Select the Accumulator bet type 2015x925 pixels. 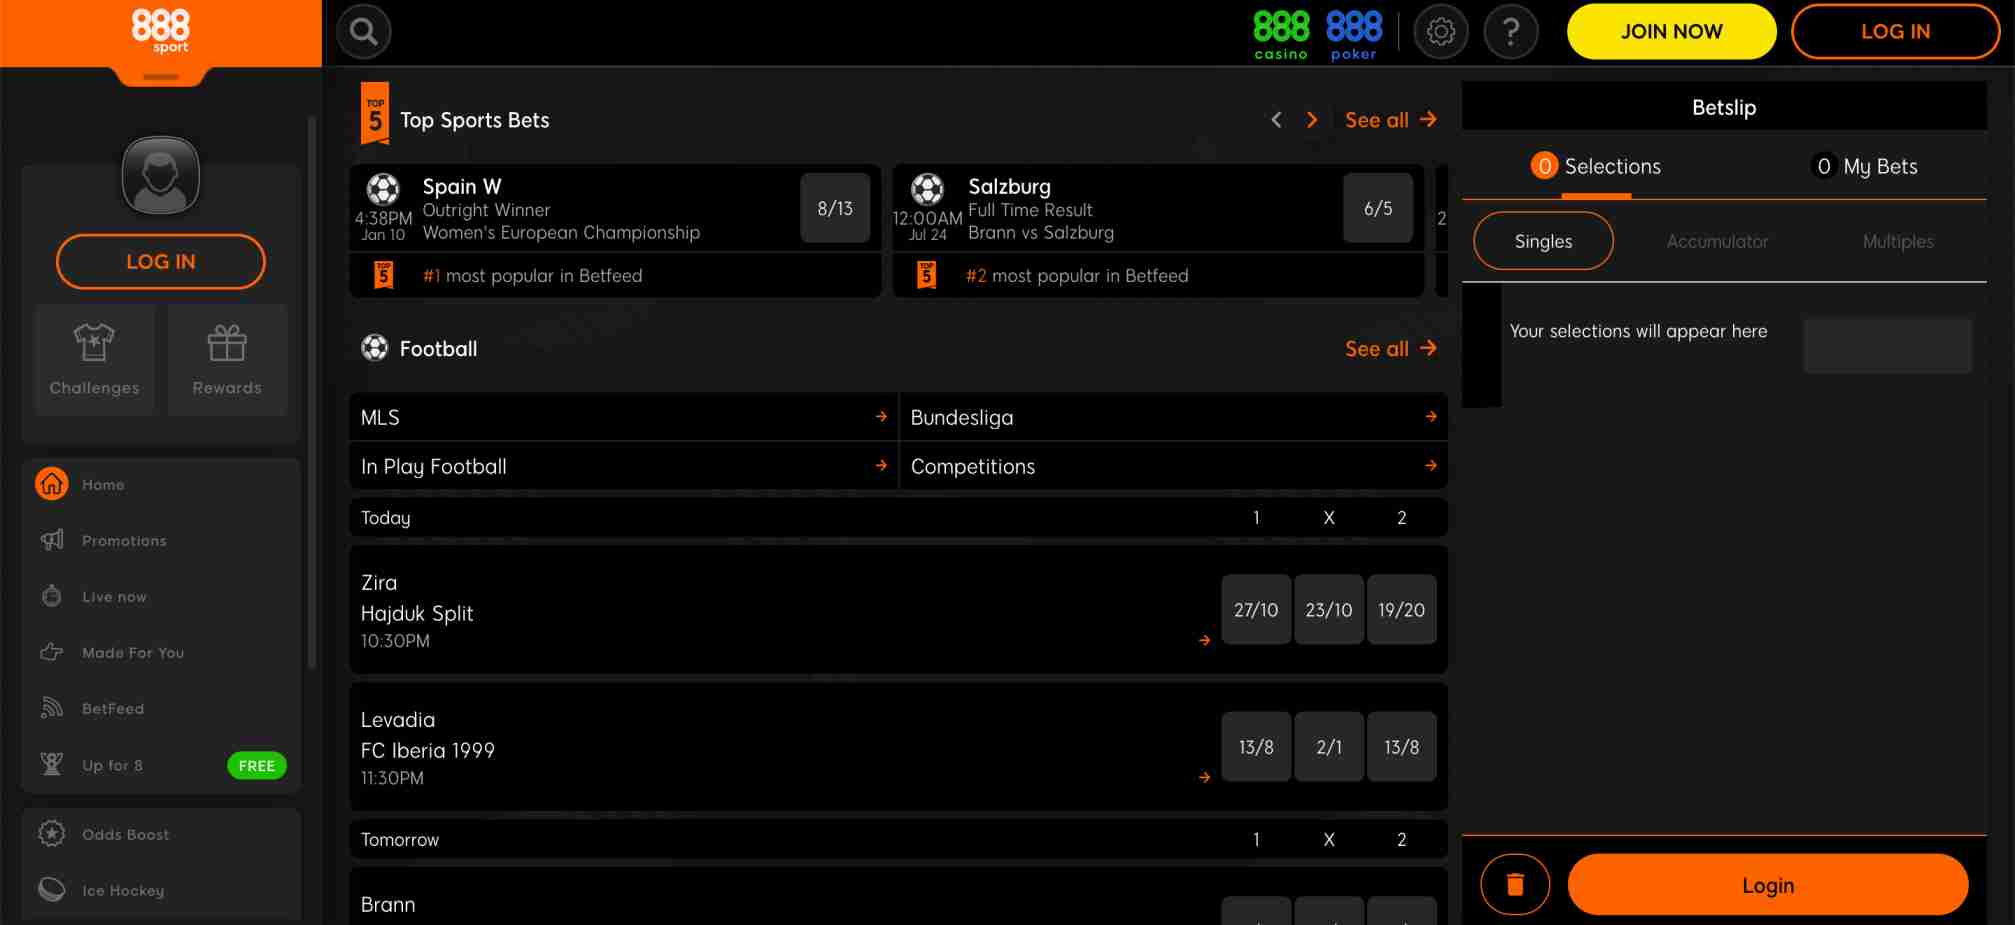click(x=1717, y=241)
